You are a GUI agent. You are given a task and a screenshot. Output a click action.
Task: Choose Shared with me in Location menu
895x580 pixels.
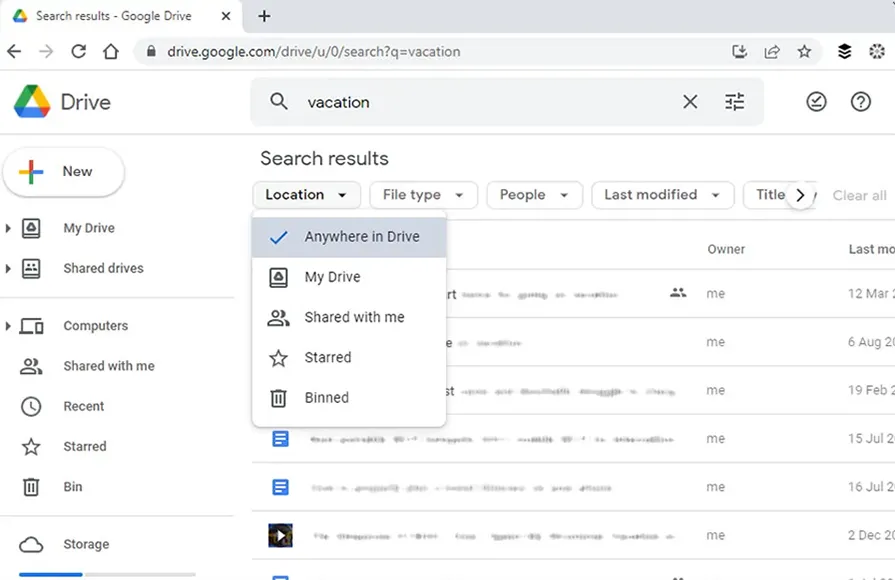point(354,317)
